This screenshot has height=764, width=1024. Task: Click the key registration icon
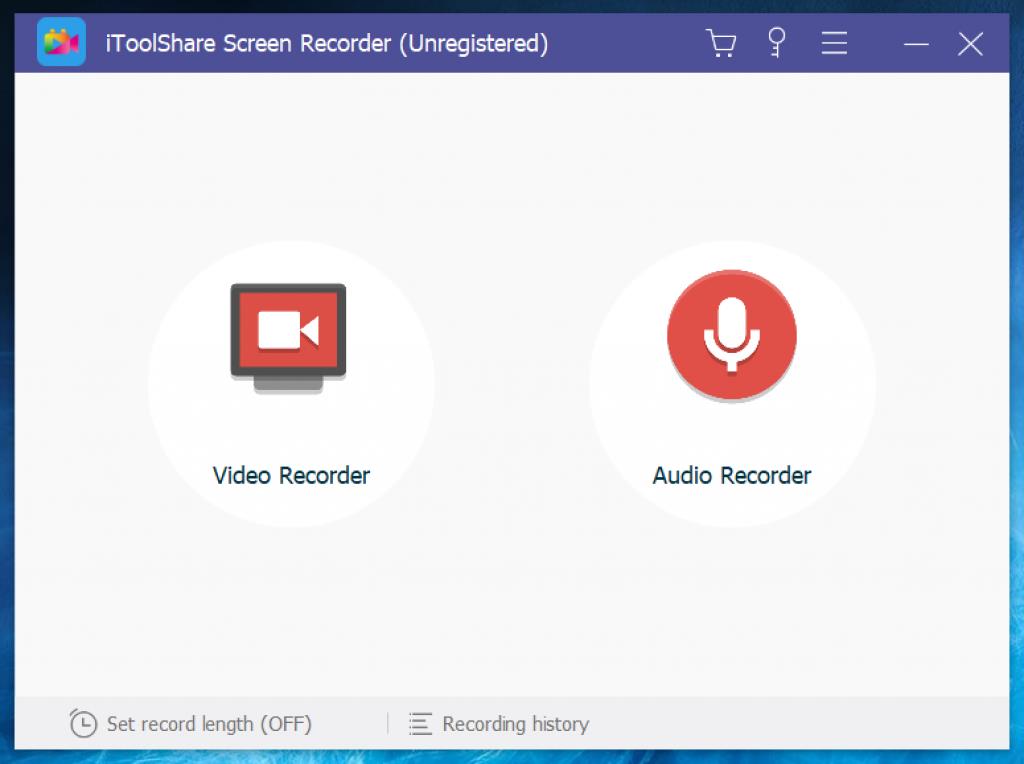[776, 43]
